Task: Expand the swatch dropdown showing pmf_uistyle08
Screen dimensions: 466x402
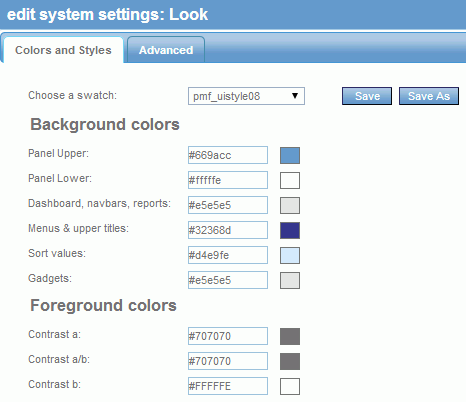Action: click(246, 96)
